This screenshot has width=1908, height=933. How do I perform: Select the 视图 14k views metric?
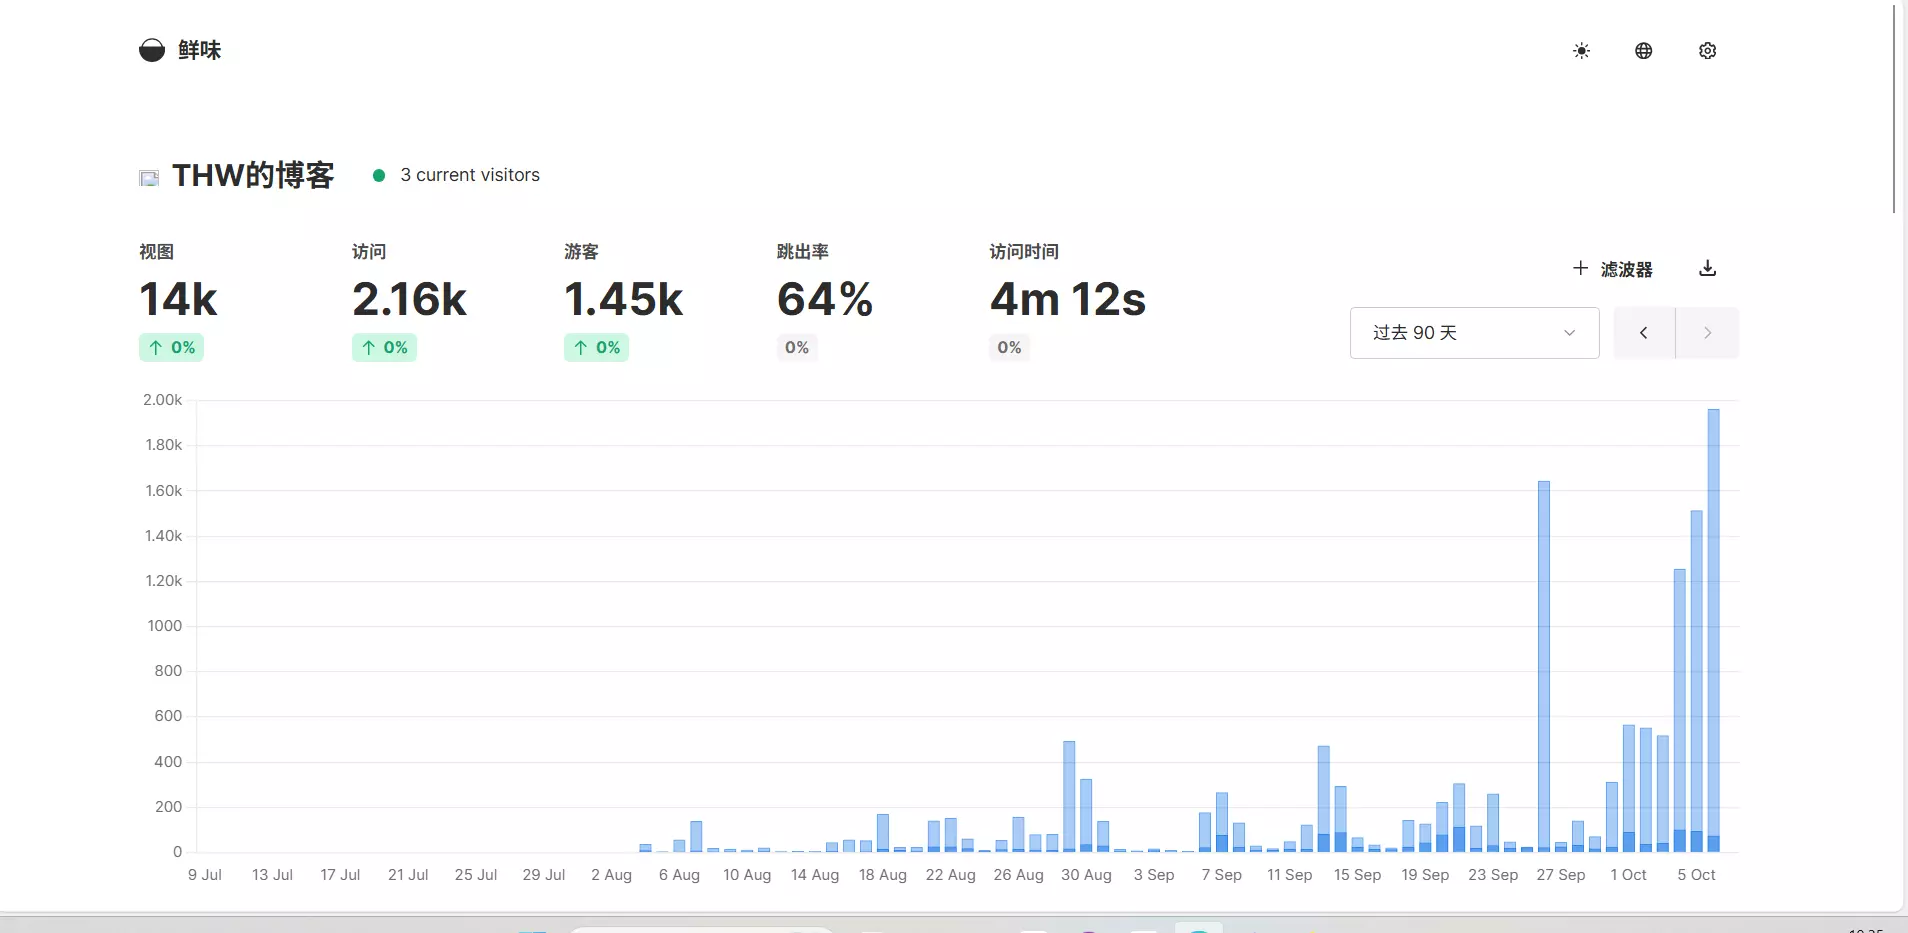178,299
